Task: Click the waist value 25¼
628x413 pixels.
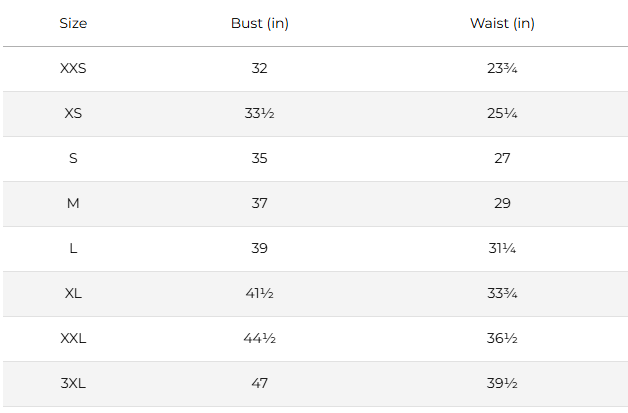Action: (502, 113)
